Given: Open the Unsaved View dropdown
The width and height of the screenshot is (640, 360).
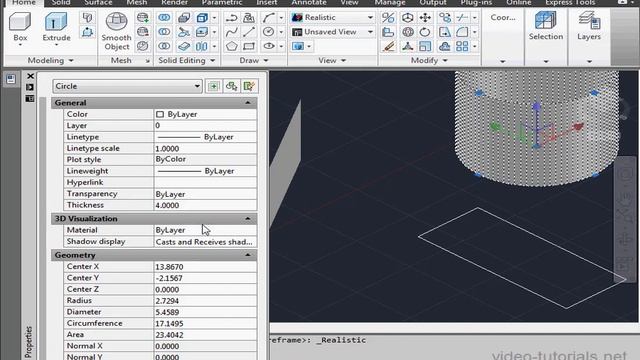Looking at the screenshot, I should [333, 32].
